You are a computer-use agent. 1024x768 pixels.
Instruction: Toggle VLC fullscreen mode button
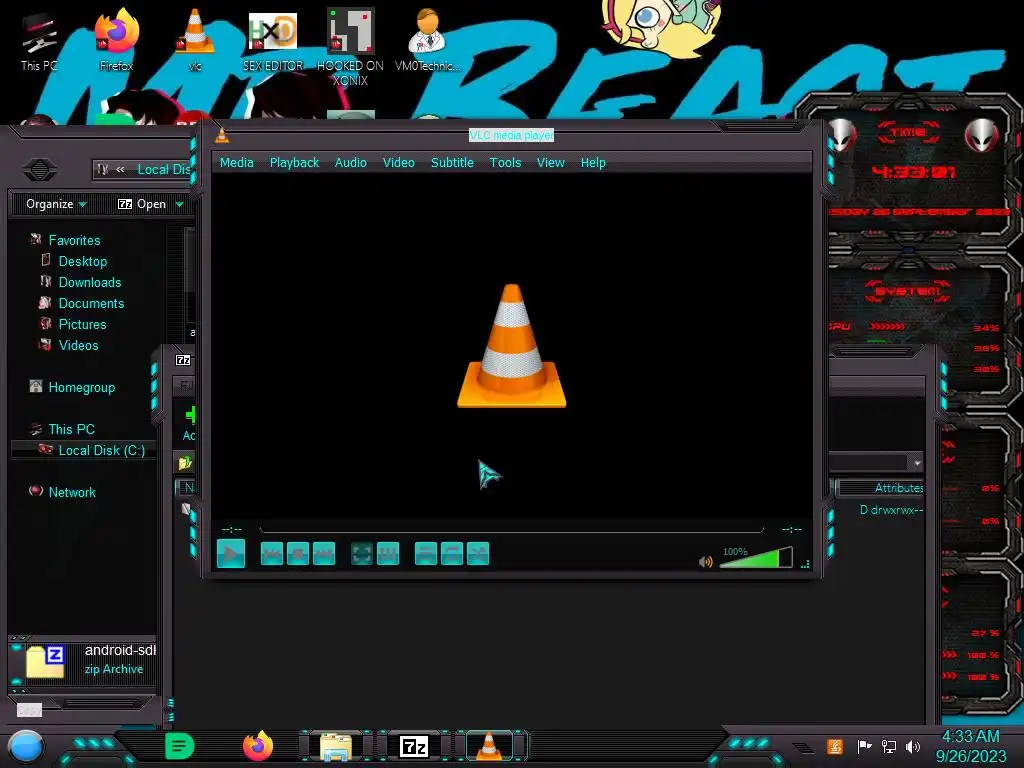click(x=362, y=554)
